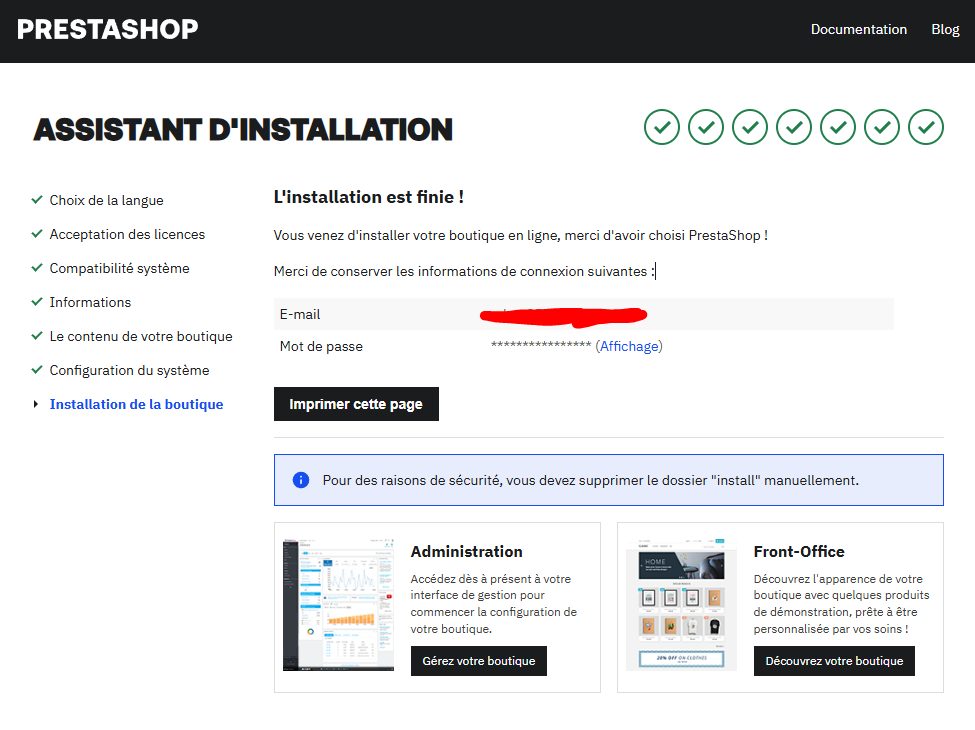Click Gérez votre boutique button

click(478, 661)
